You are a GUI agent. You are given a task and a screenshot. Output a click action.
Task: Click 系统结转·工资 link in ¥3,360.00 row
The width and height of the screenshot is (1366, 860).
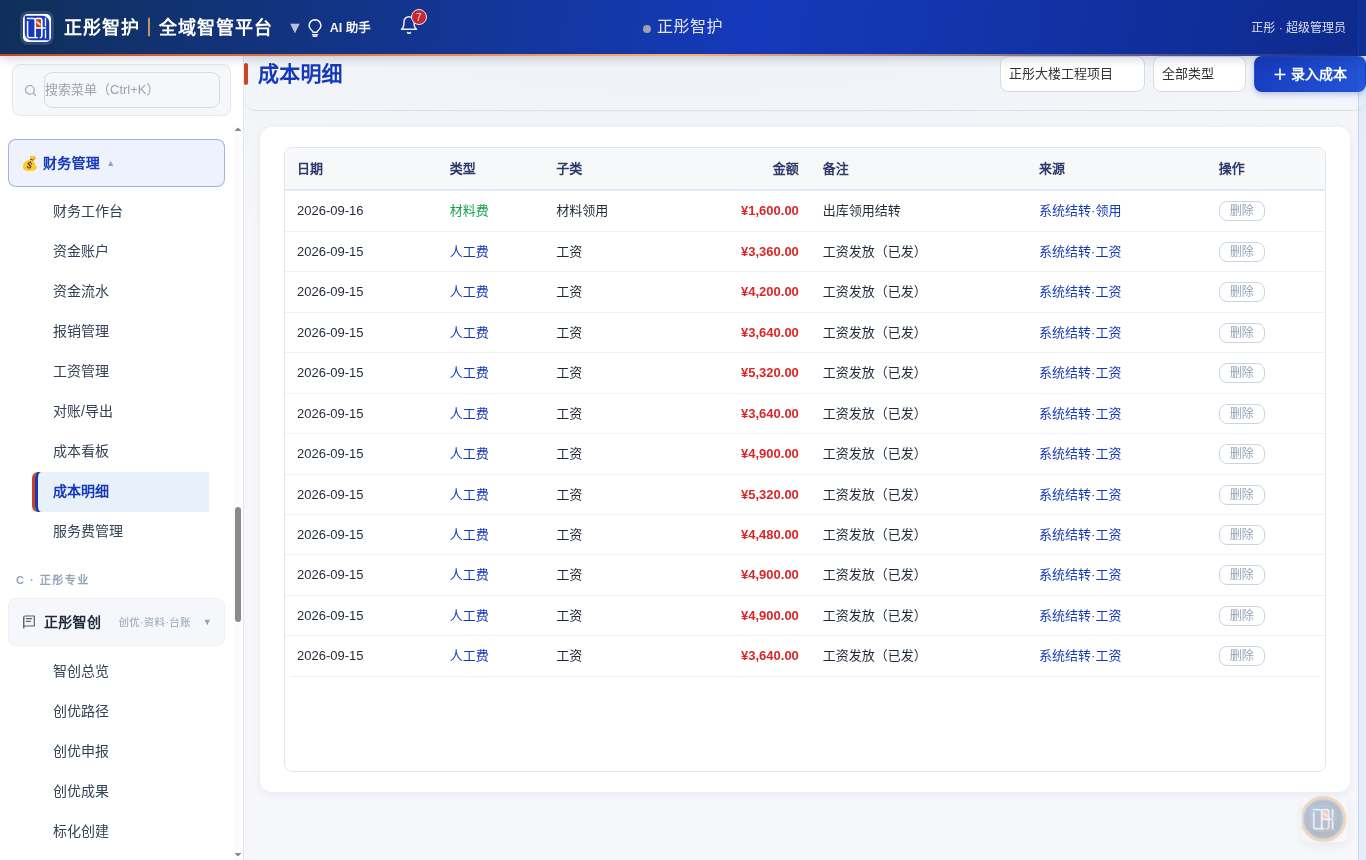point(1080,251)
